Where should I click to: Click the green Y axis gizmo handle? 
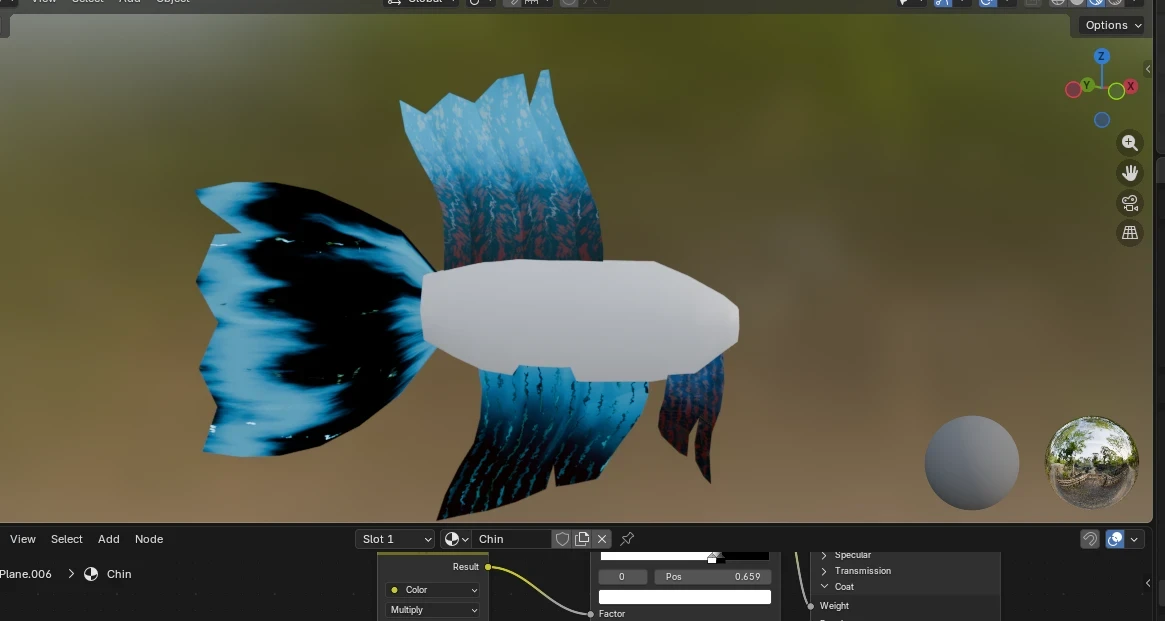pyautogui.click(x=1087, y=85)
